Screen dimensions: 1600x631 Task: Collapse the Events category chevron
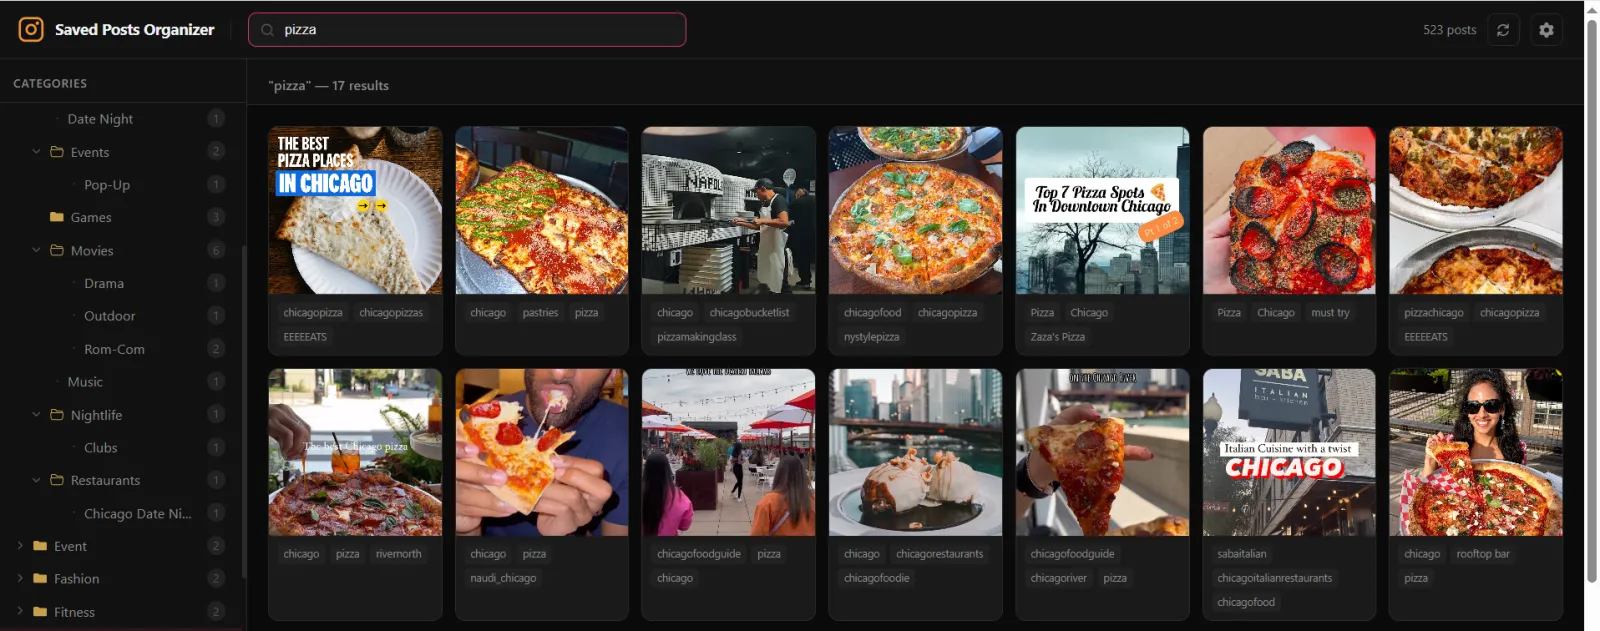coord(36,152)
